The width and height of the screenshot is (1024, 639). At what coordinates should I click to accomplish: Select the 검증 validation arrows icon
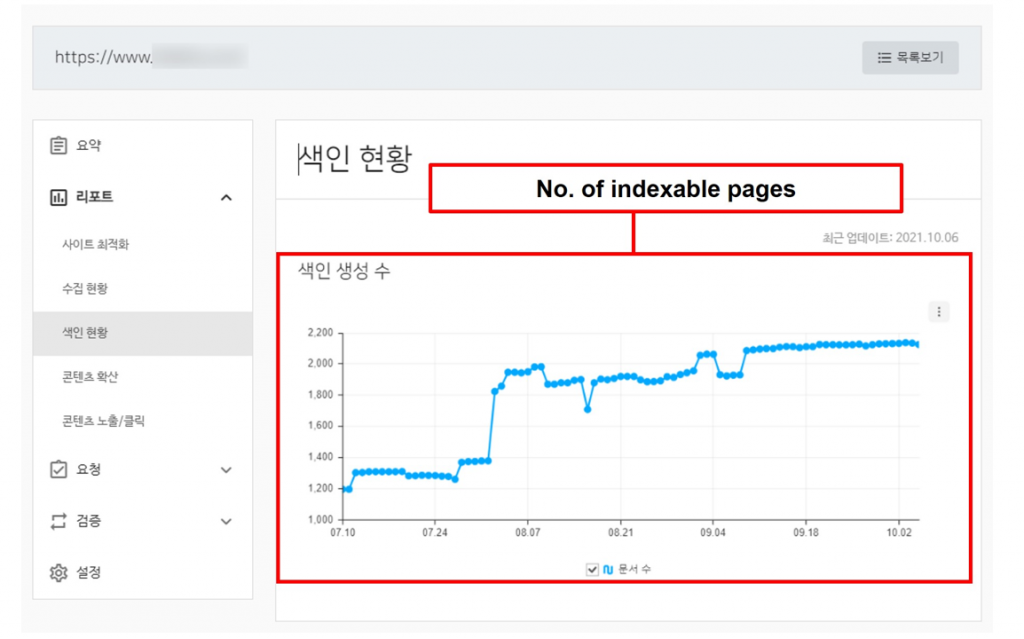(61, 521)
